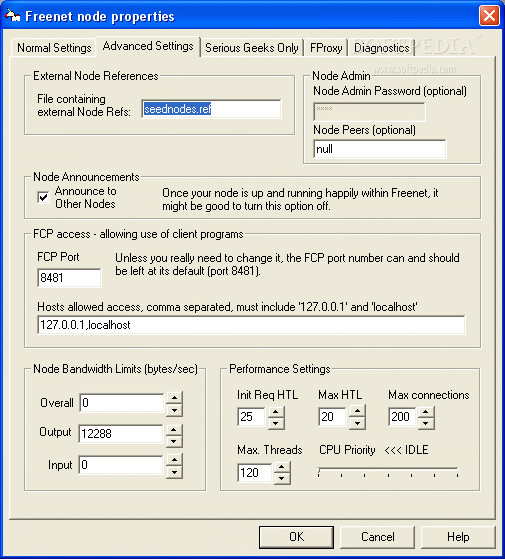
Task: Click the external Node Refs file field
Action: pos(211,109)
